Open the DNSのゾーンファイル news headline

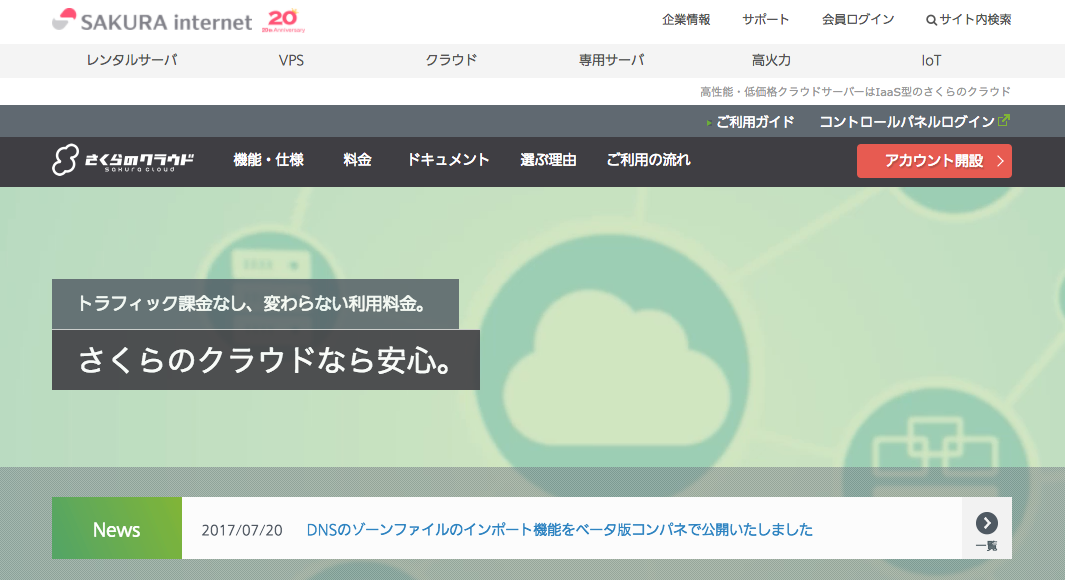pyautogui.click(x=560, y=530)
